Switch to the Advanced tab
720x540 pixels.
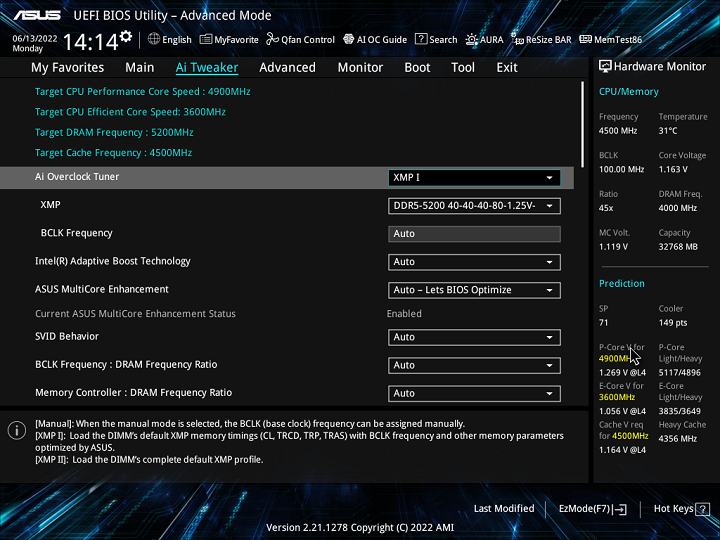tap(287, 68)
